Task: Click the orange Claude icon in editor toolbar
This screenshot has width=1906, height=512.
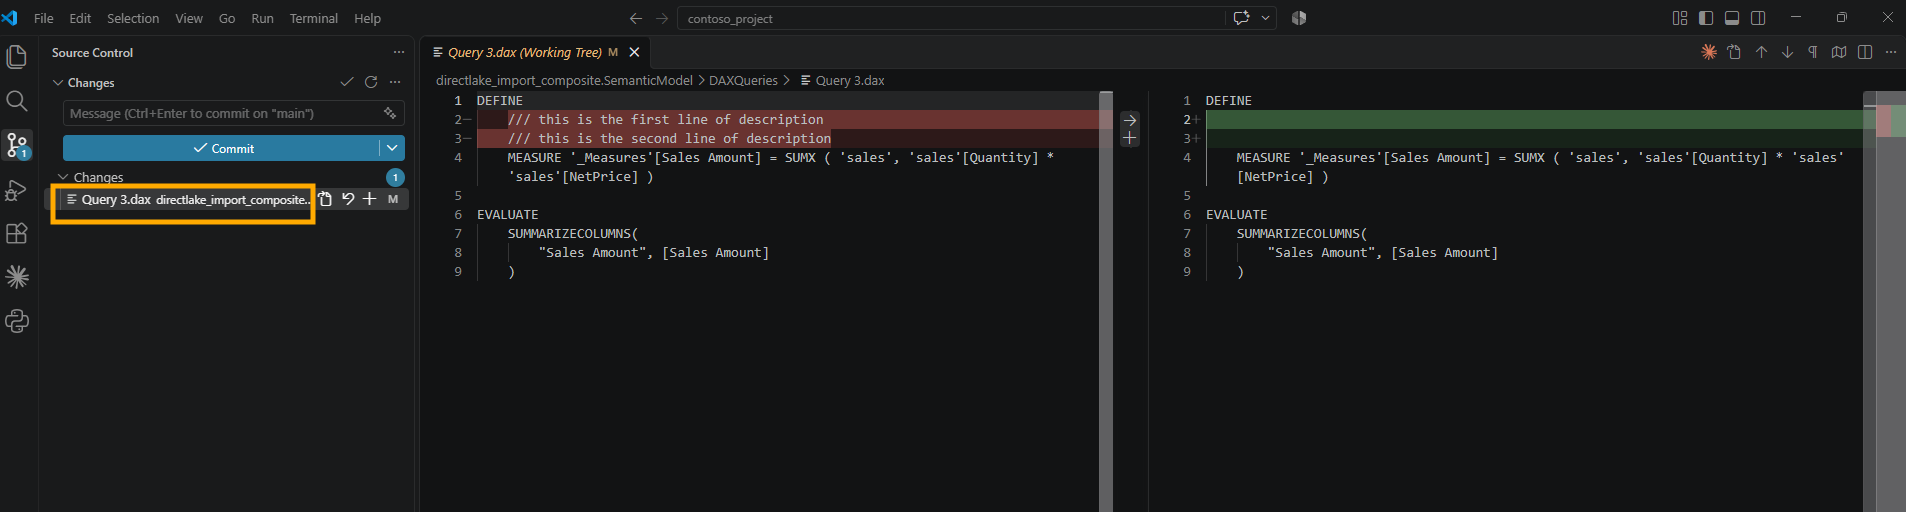Action: pos(1709,52)
